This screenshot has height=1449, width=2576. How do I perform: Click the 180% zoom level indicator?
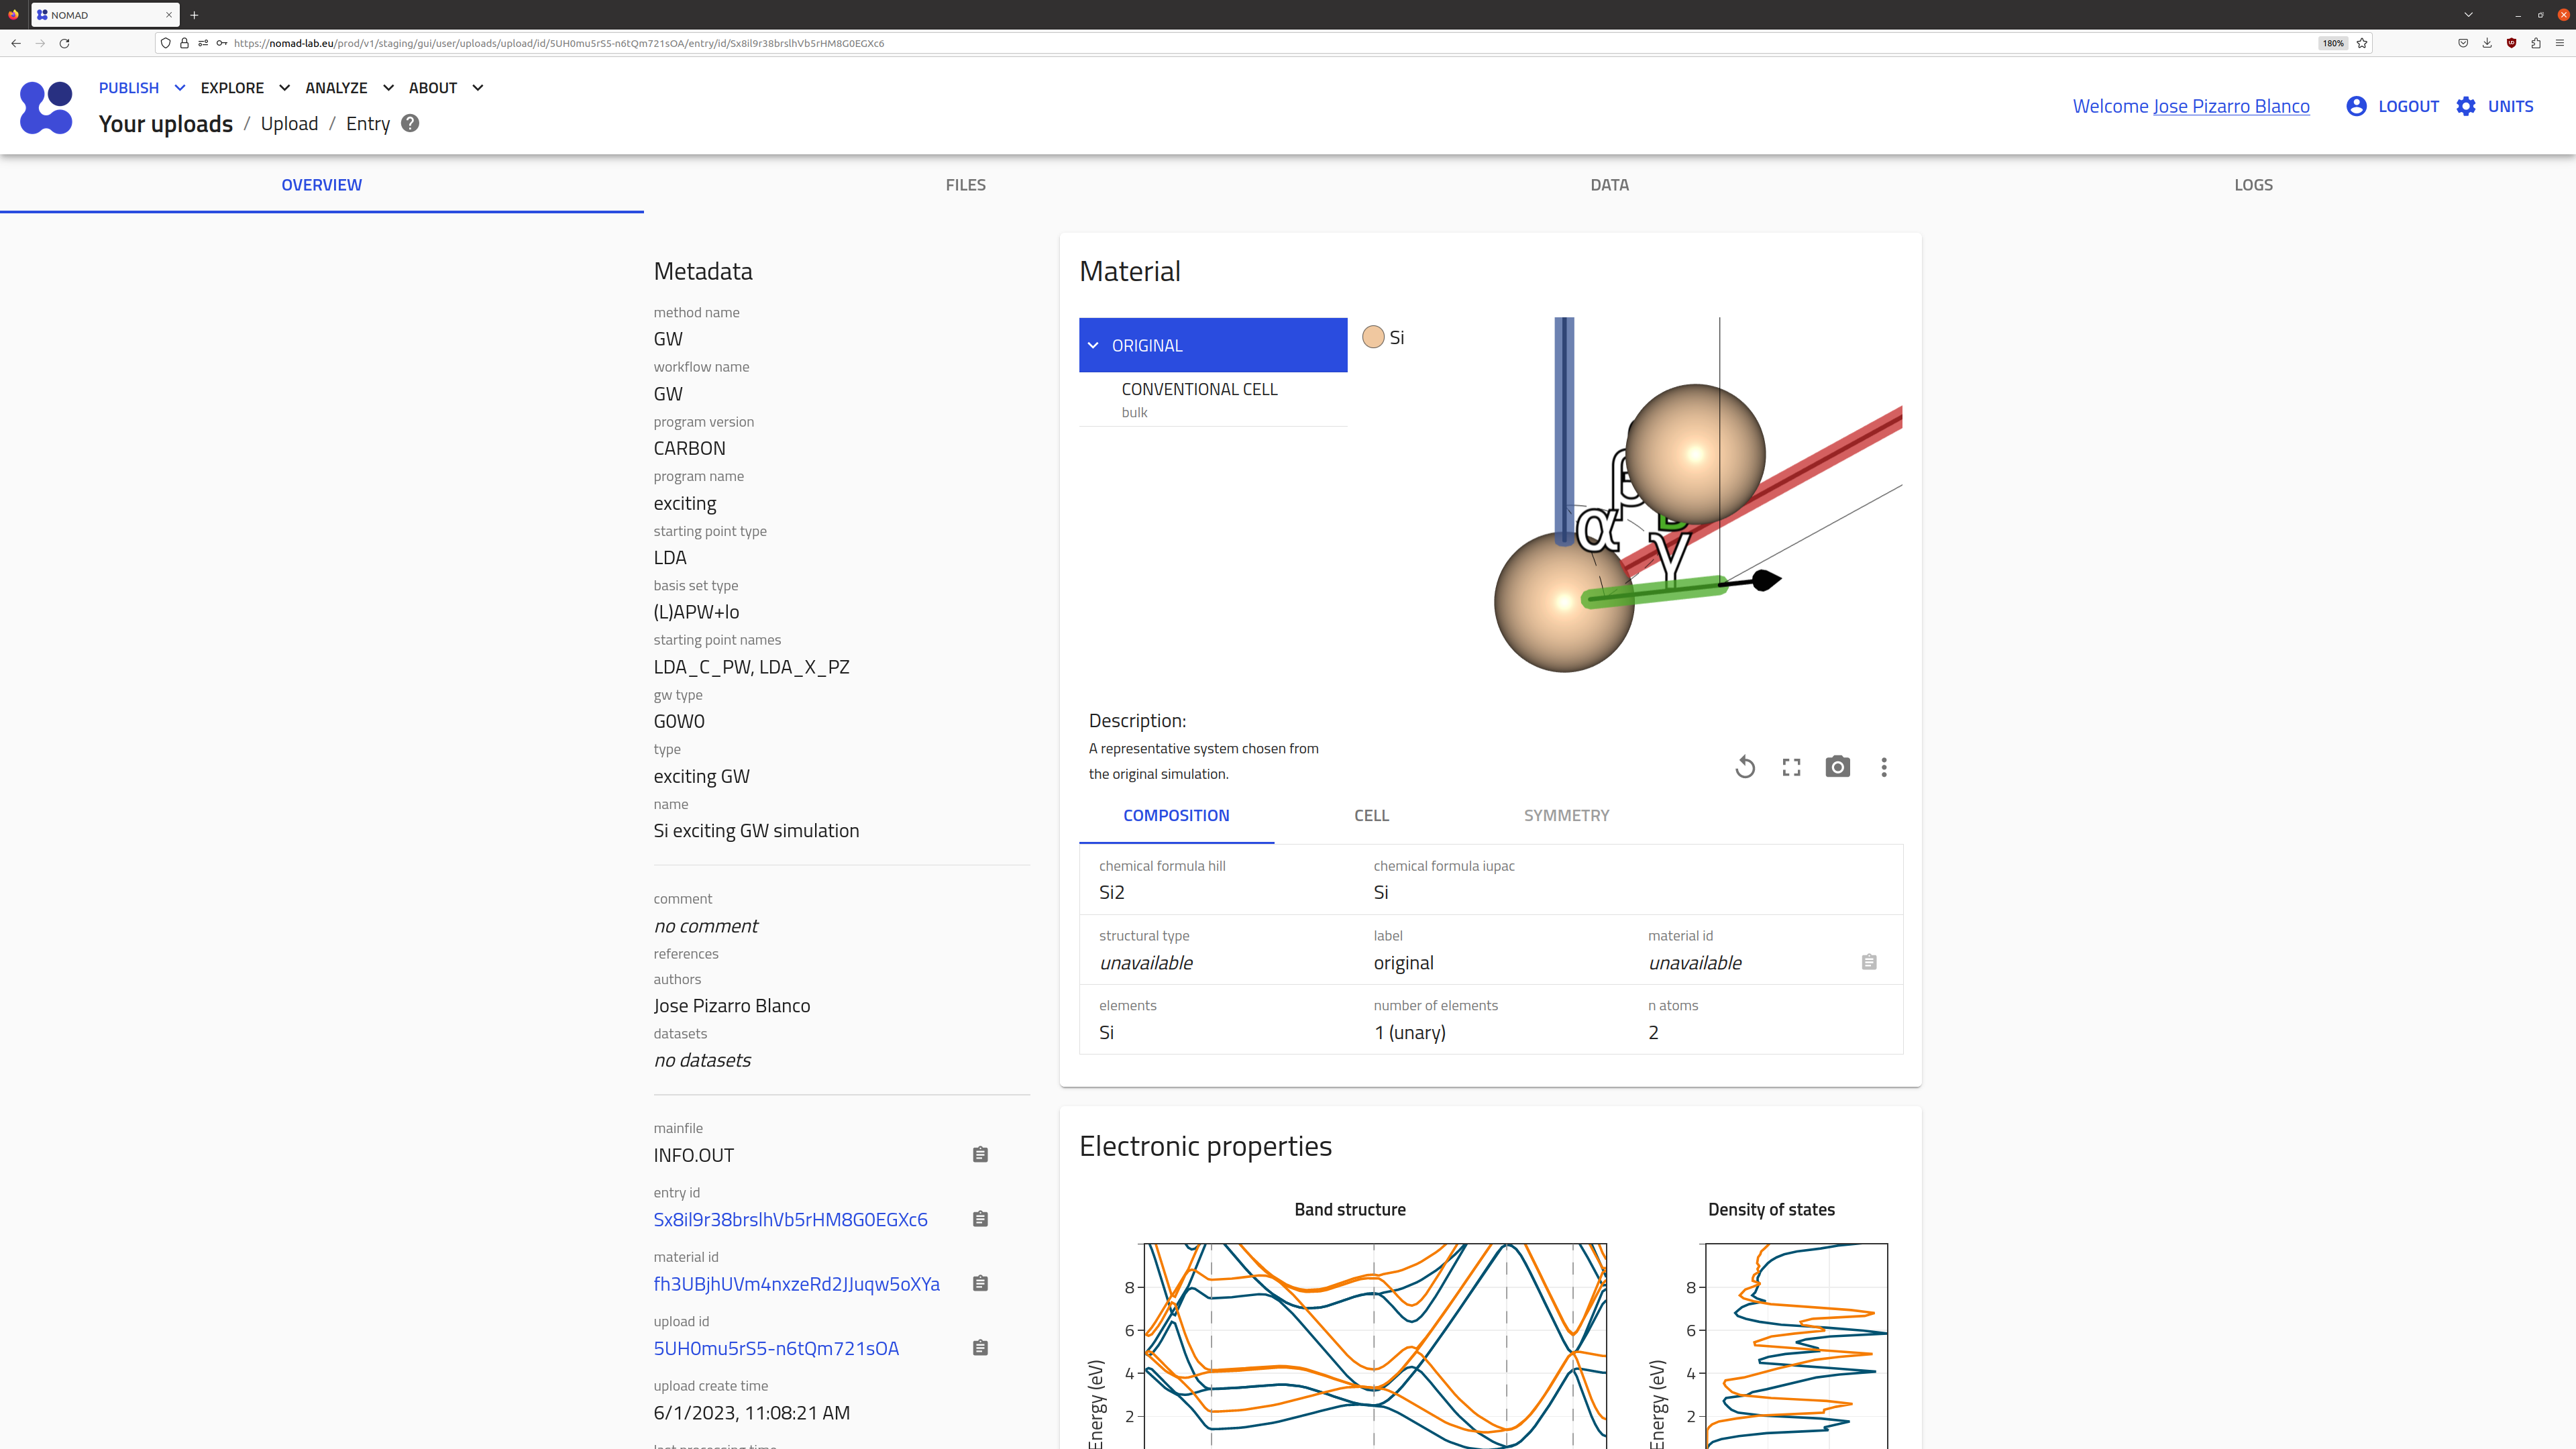[x=2333, y=43]
